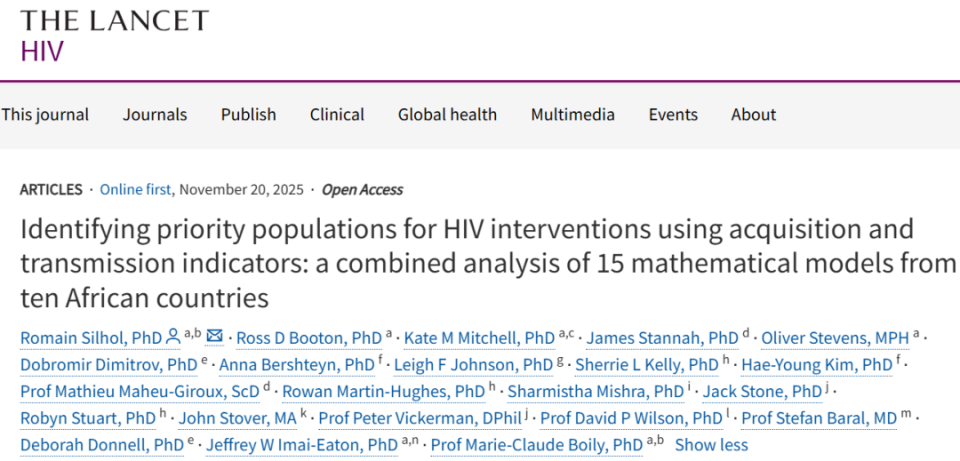The height and width of the screenshot is (461, 960).
Task: Open the About menu
Action: tap(753, 114)
